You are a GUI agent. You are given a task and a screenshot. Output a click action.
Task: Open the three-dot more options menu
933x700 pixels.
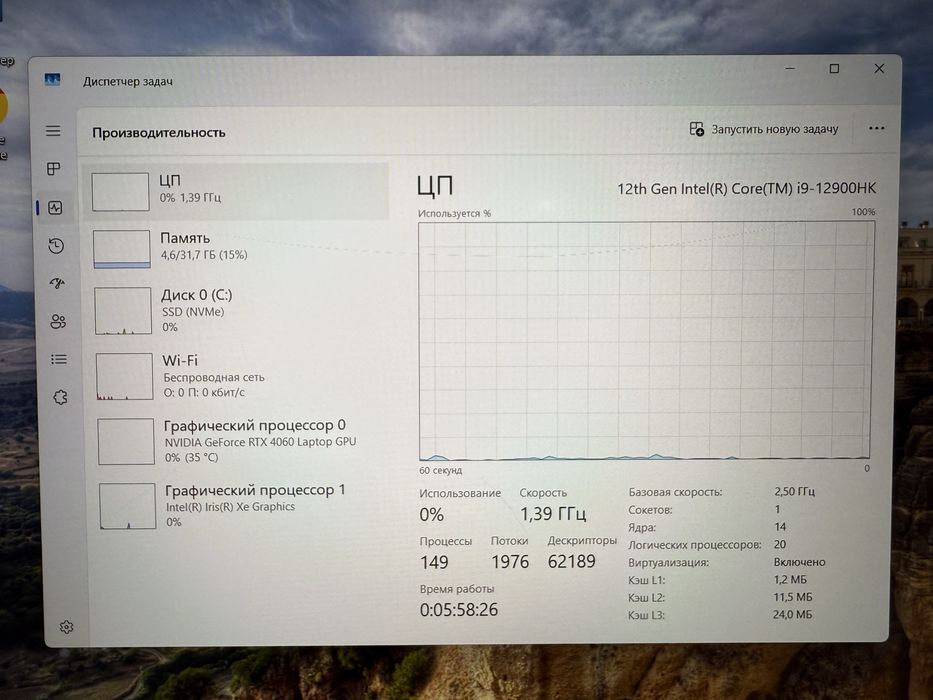pyautogui.click(x=876, y=129)
